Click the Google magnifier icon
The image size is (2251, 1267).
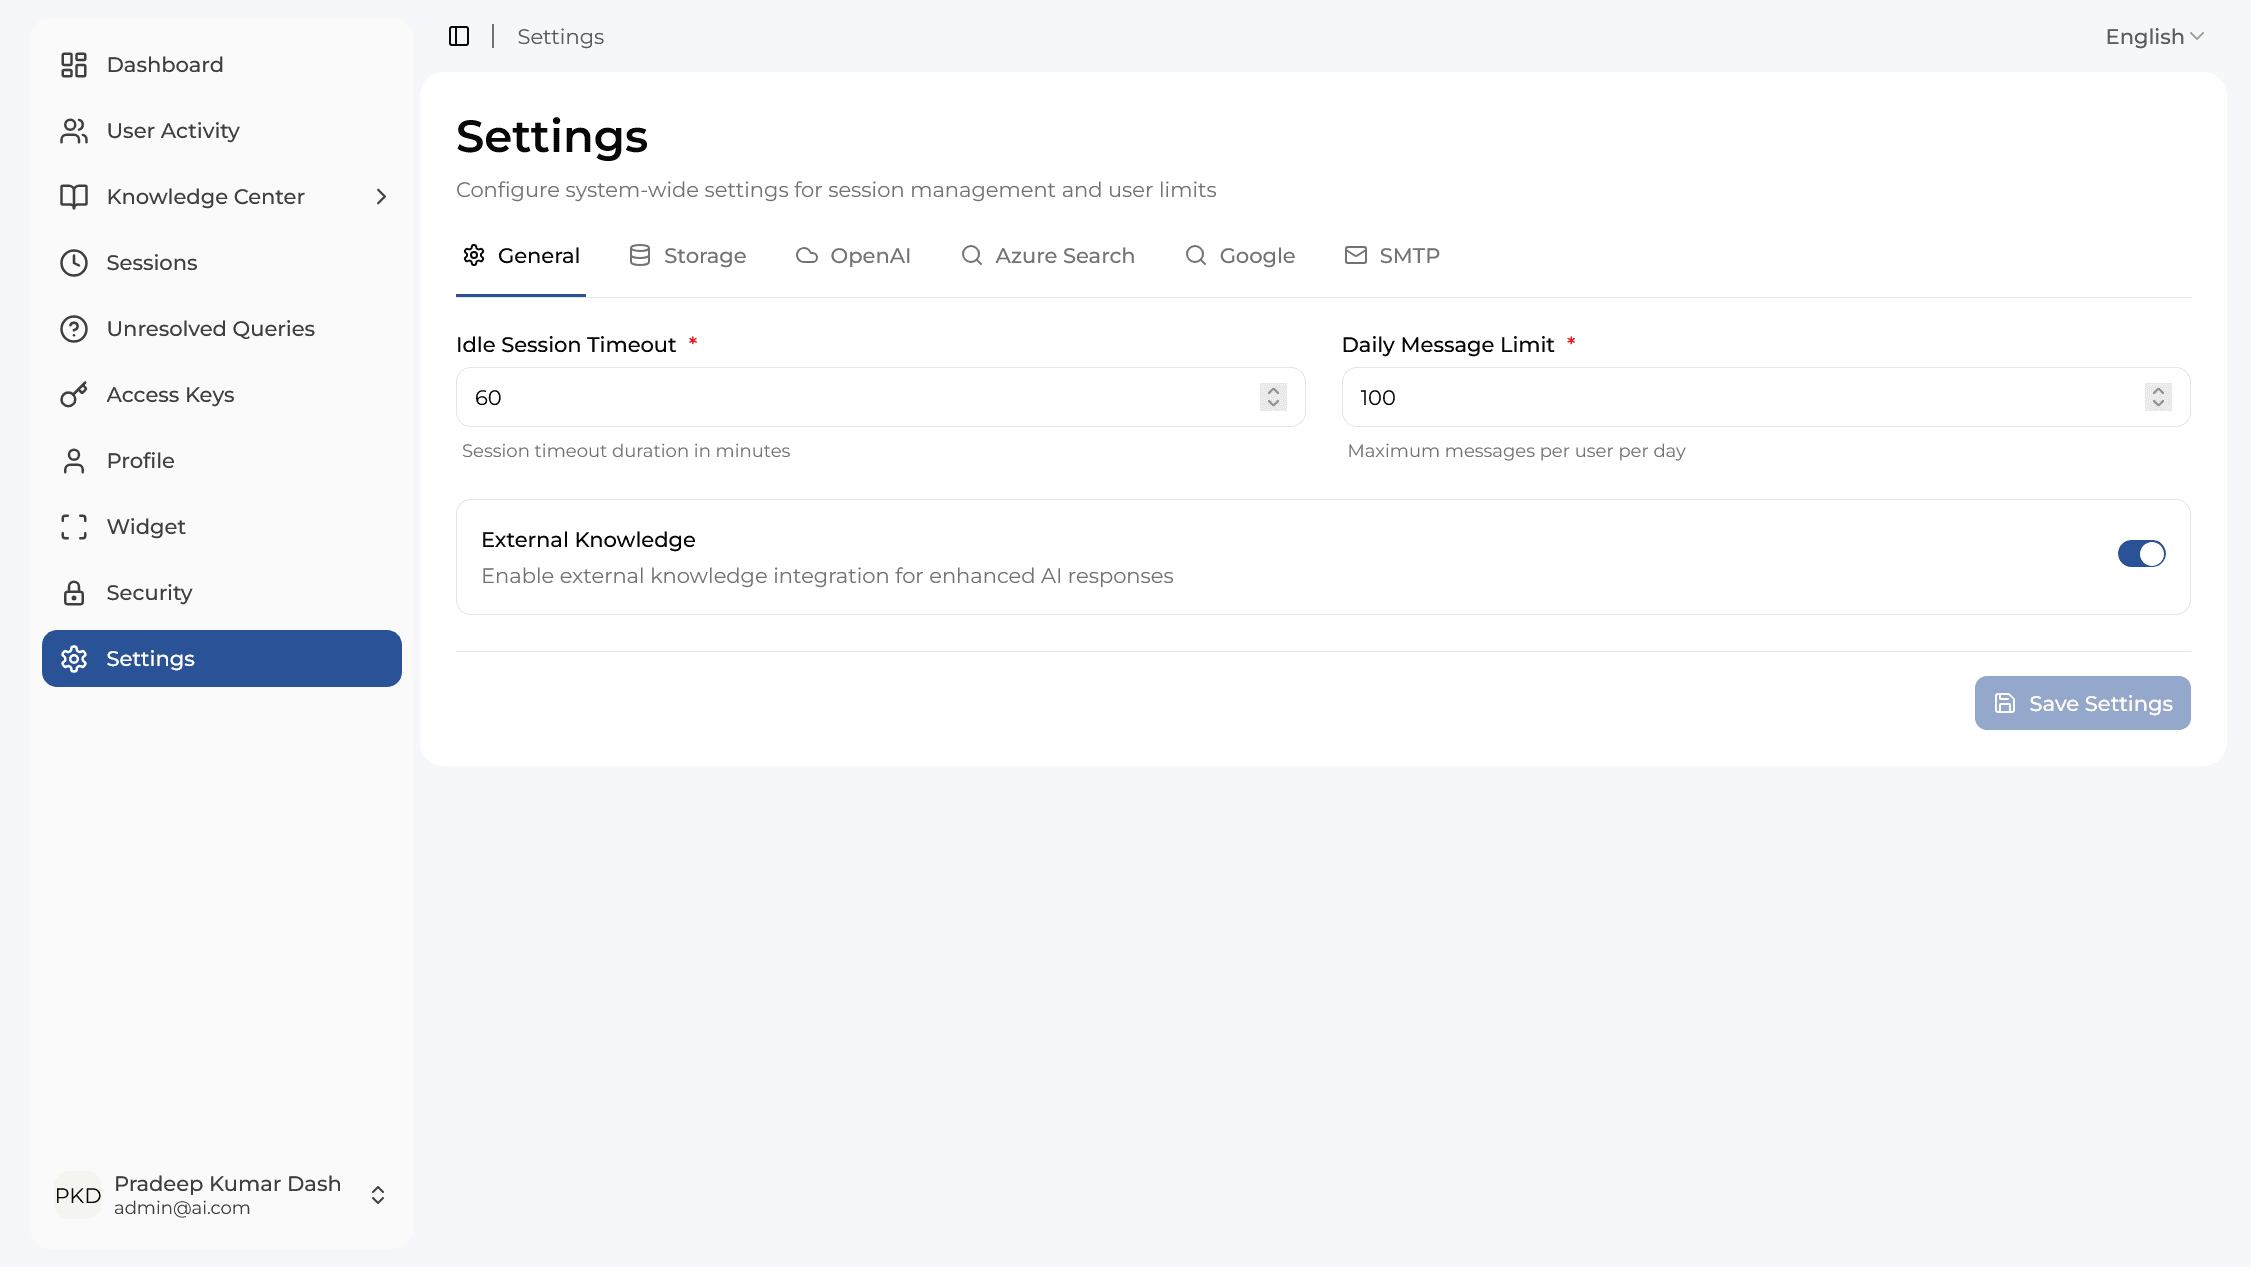coord(1196,256)
